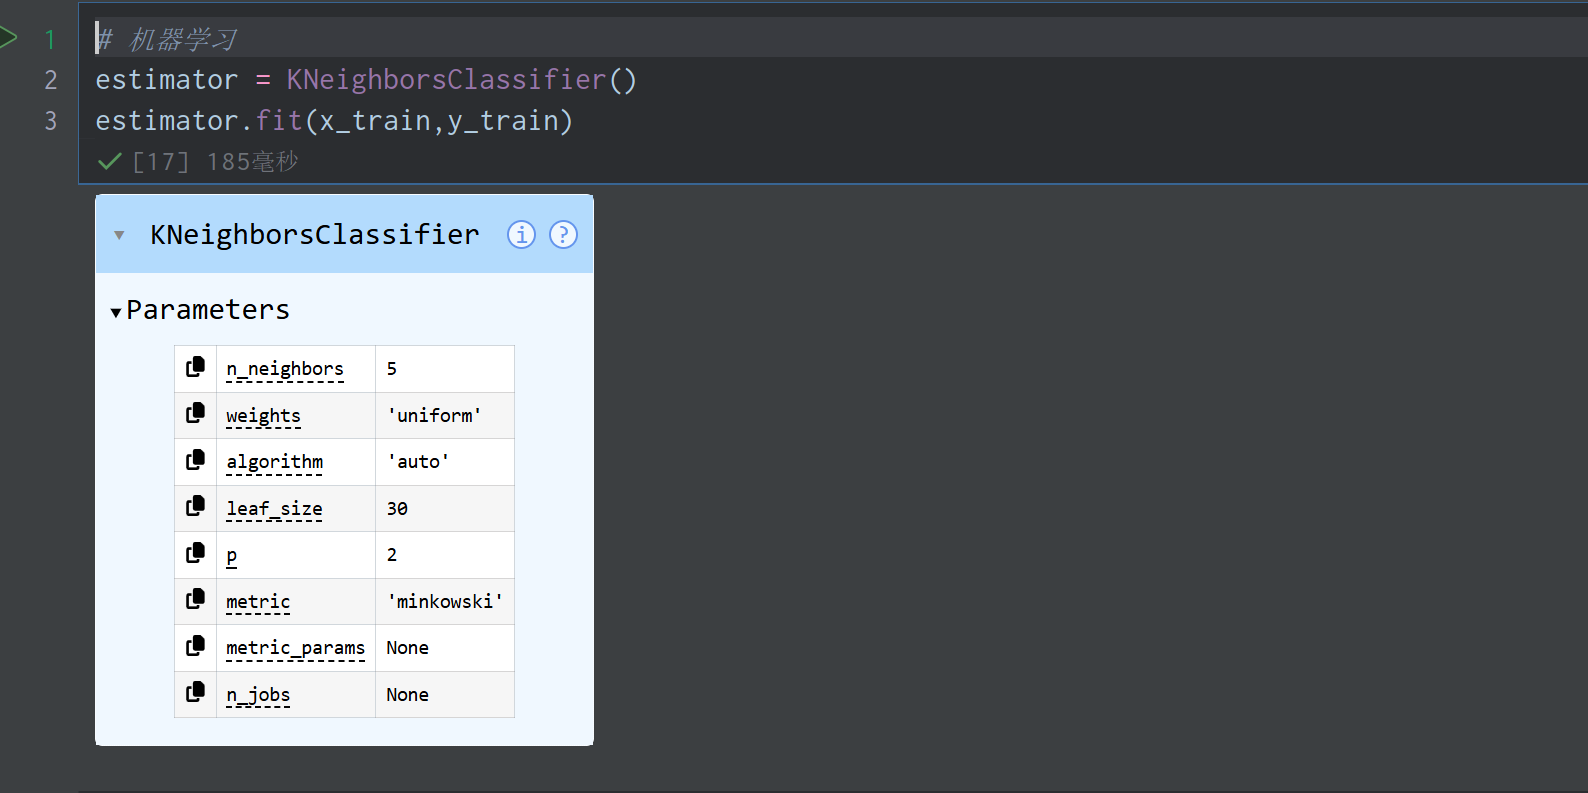The width and height of the screenshot is (1588, 793).
Task: Select the 'uniform' weights value
Action: tap(434, 415)
